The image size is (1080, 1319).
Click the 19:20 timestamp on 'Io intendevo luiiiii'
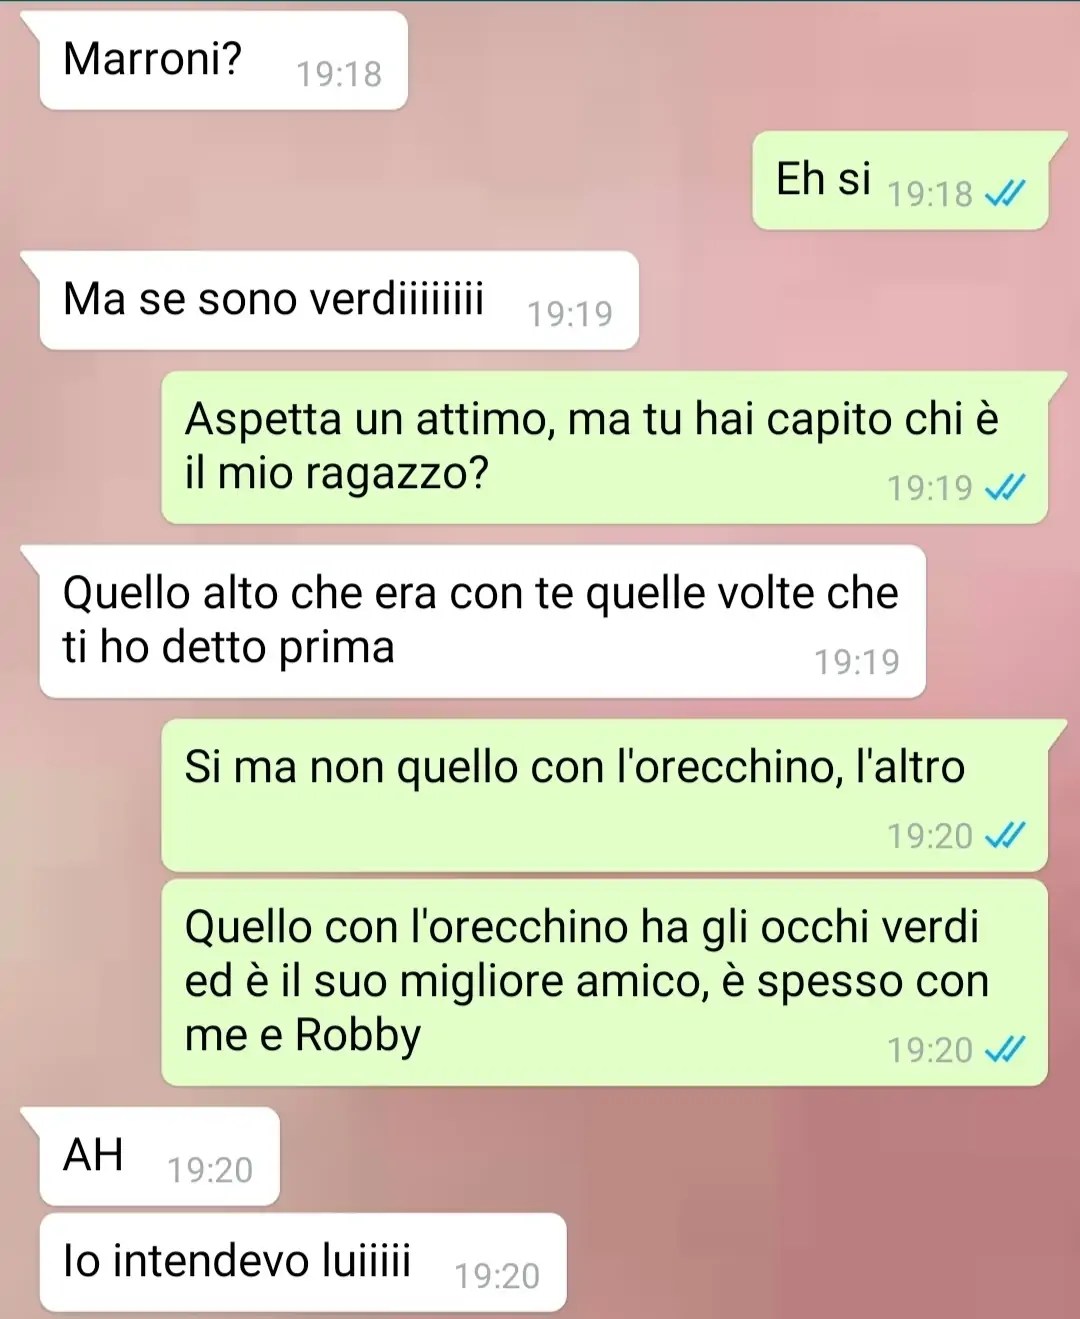click(497, 1276)
